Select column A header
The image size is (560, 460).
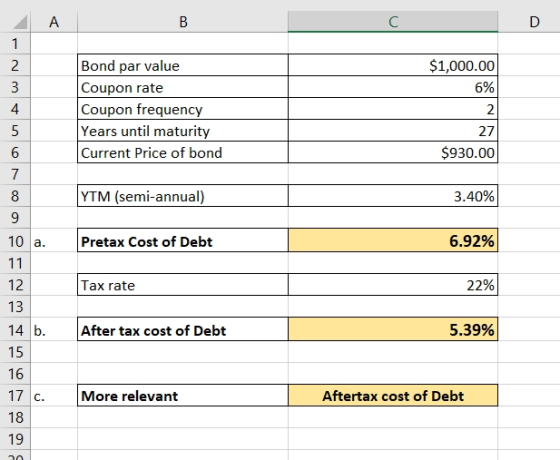click(54, 22)
